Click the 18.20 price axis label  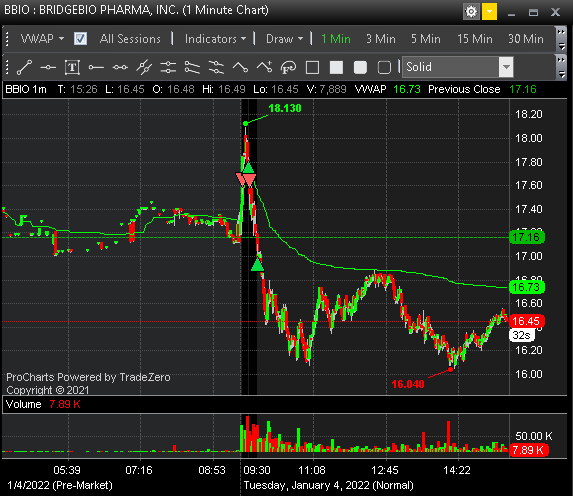click(x=529, y=114)
